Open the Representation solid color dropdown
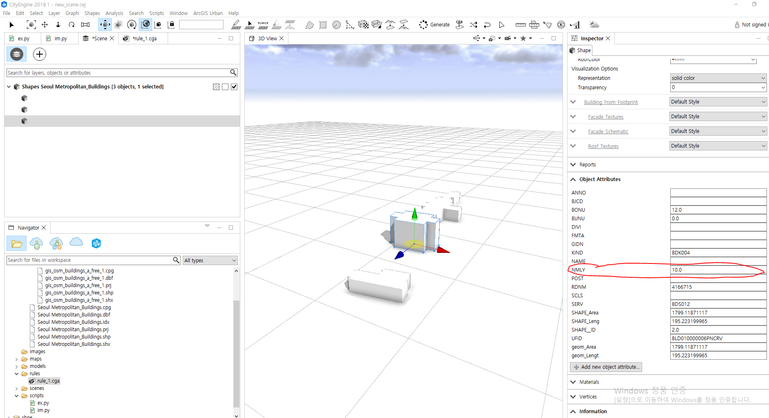 tap(718, 77)
